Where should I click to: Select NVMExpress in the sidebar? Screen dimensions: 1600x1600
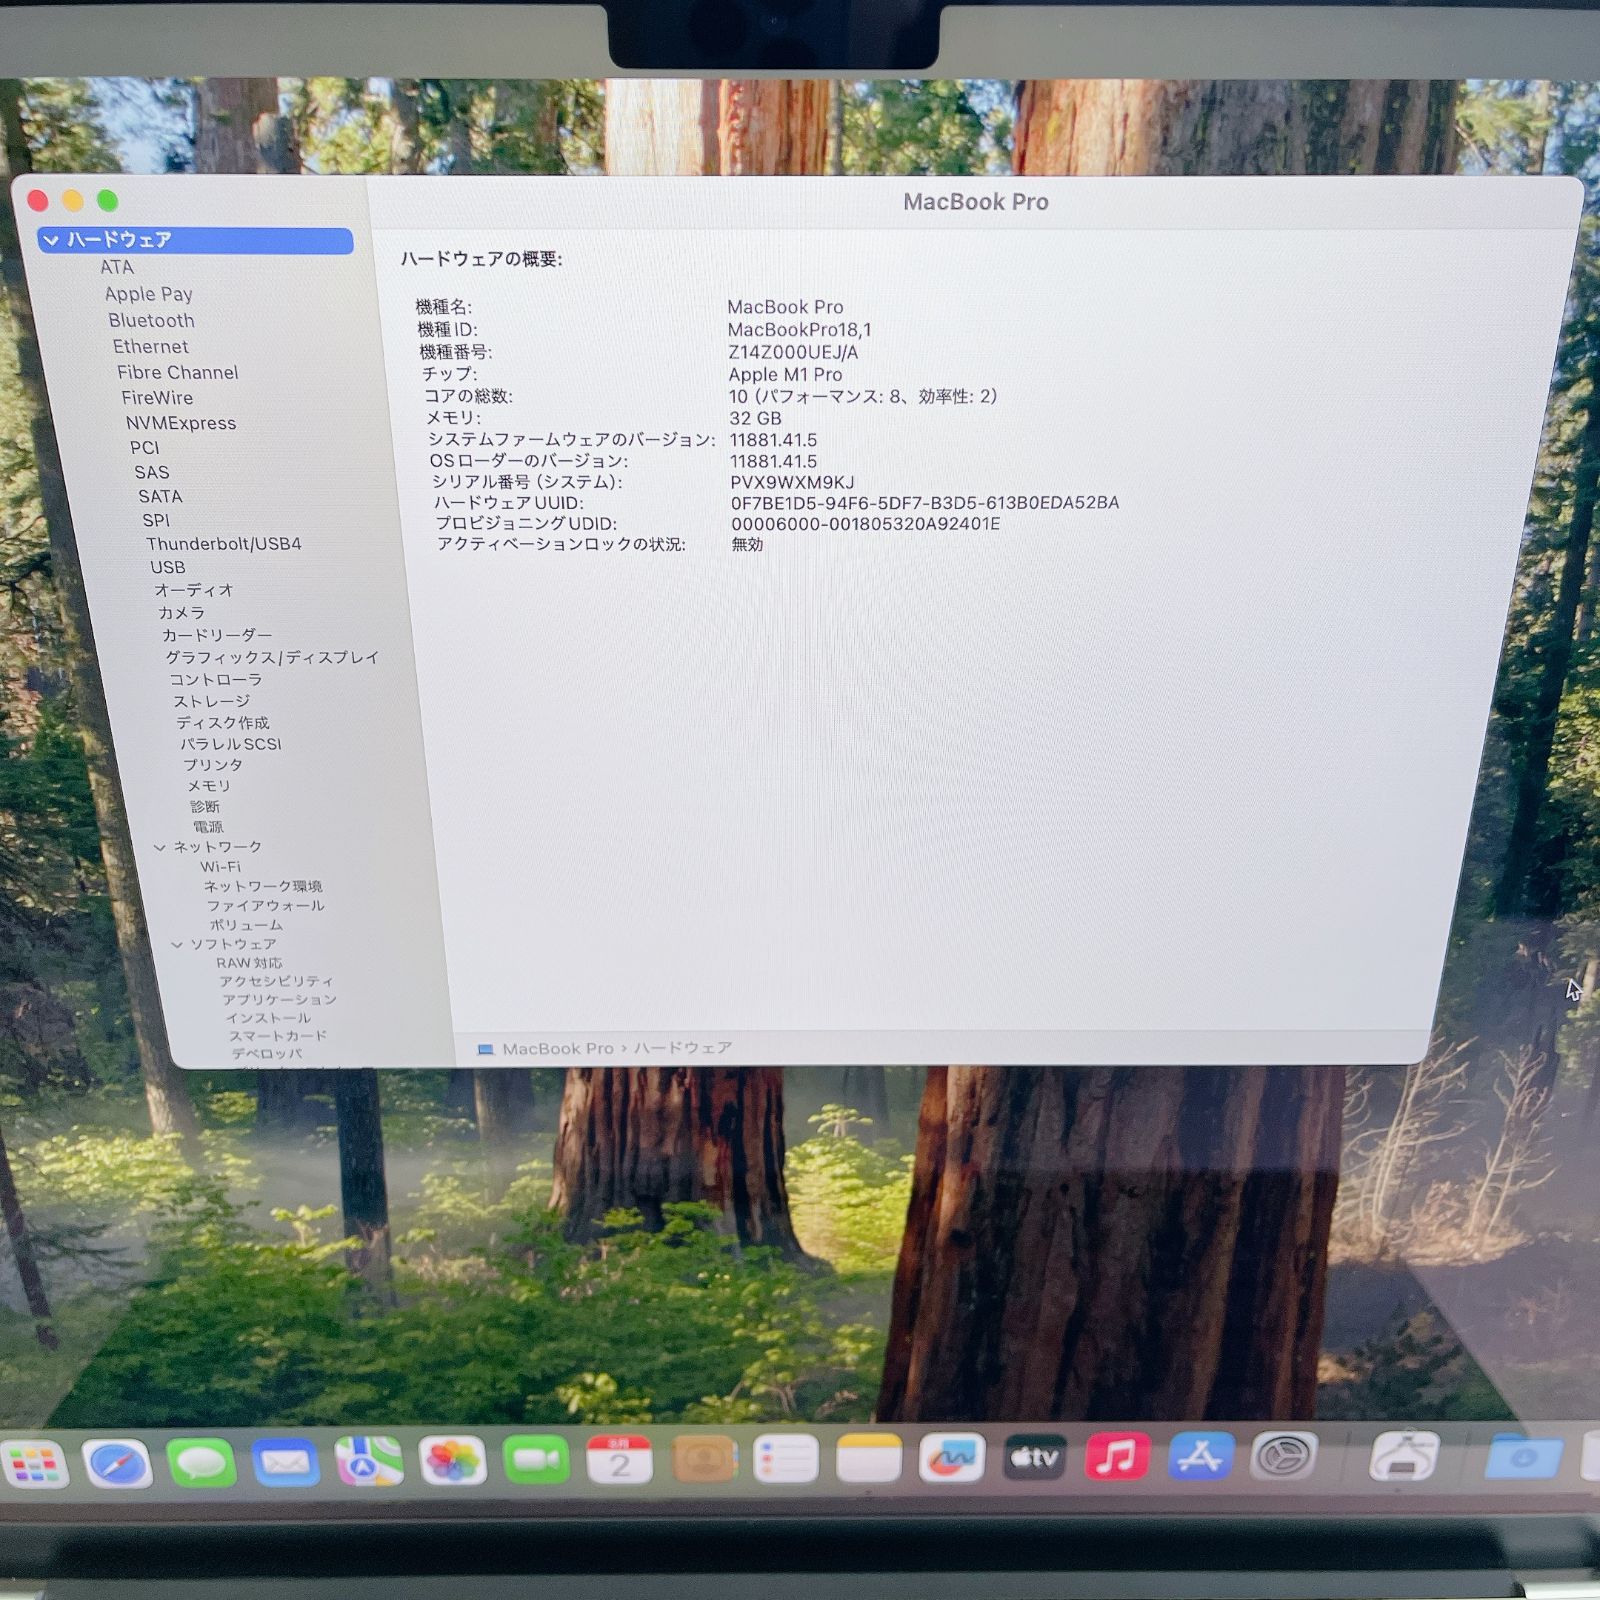(x=181, y=423)
